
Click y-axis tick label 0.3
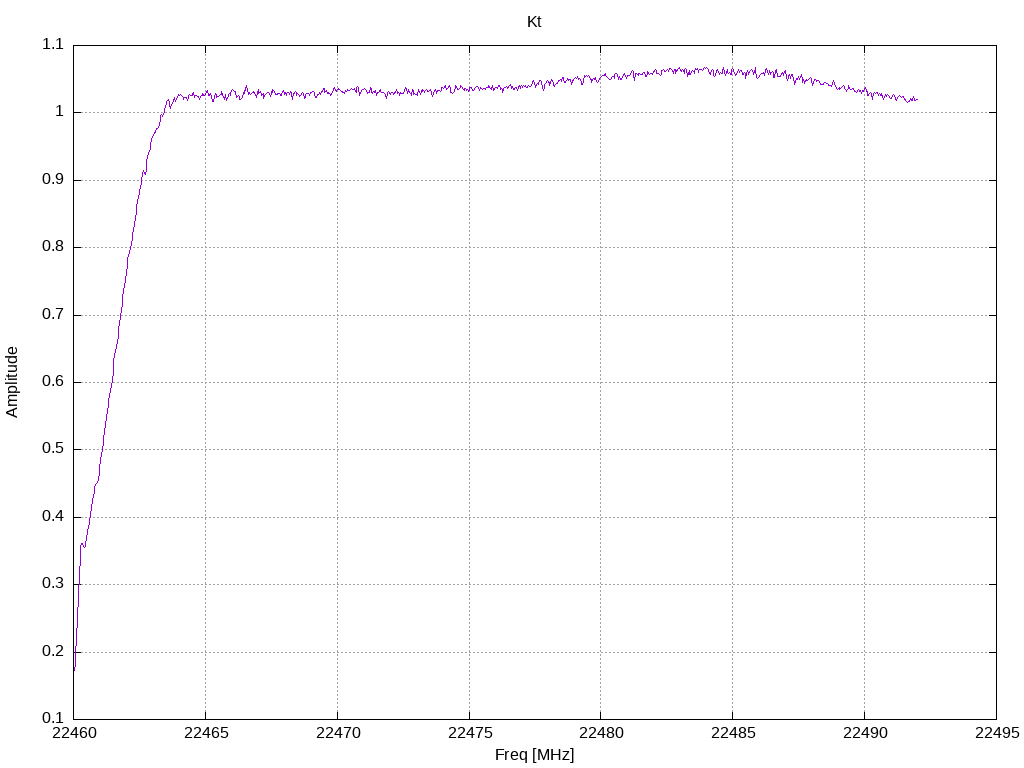click(53, 584)
